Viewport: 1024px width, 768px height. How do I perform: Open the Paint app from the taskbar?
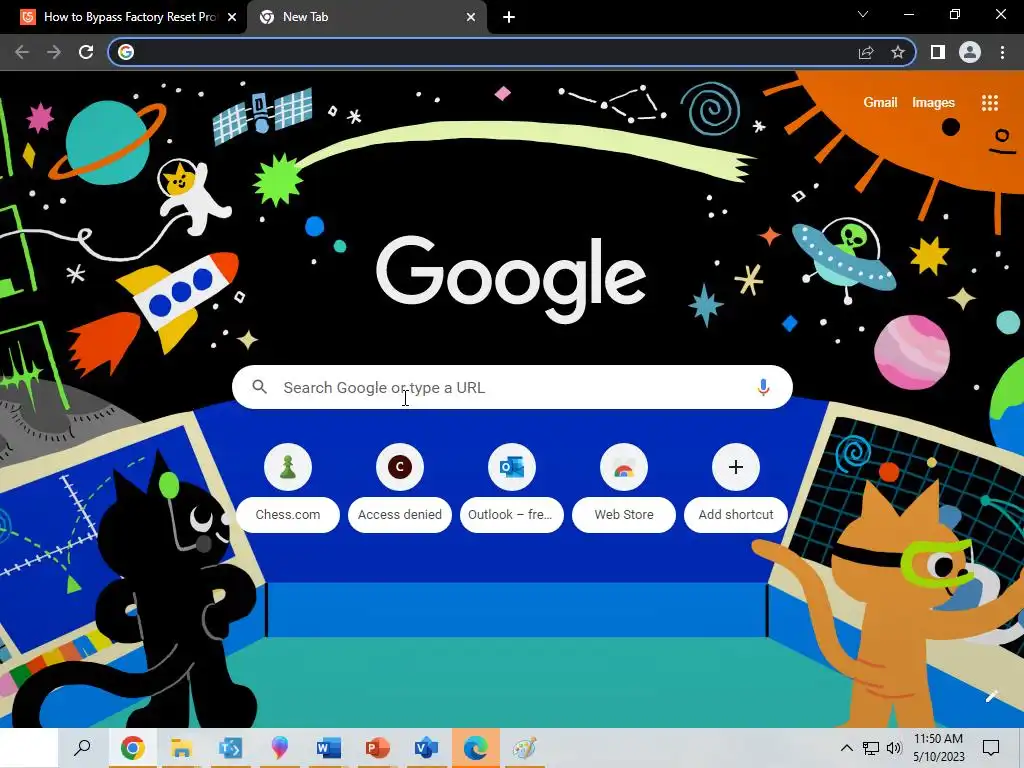click(x=524, y=748)
